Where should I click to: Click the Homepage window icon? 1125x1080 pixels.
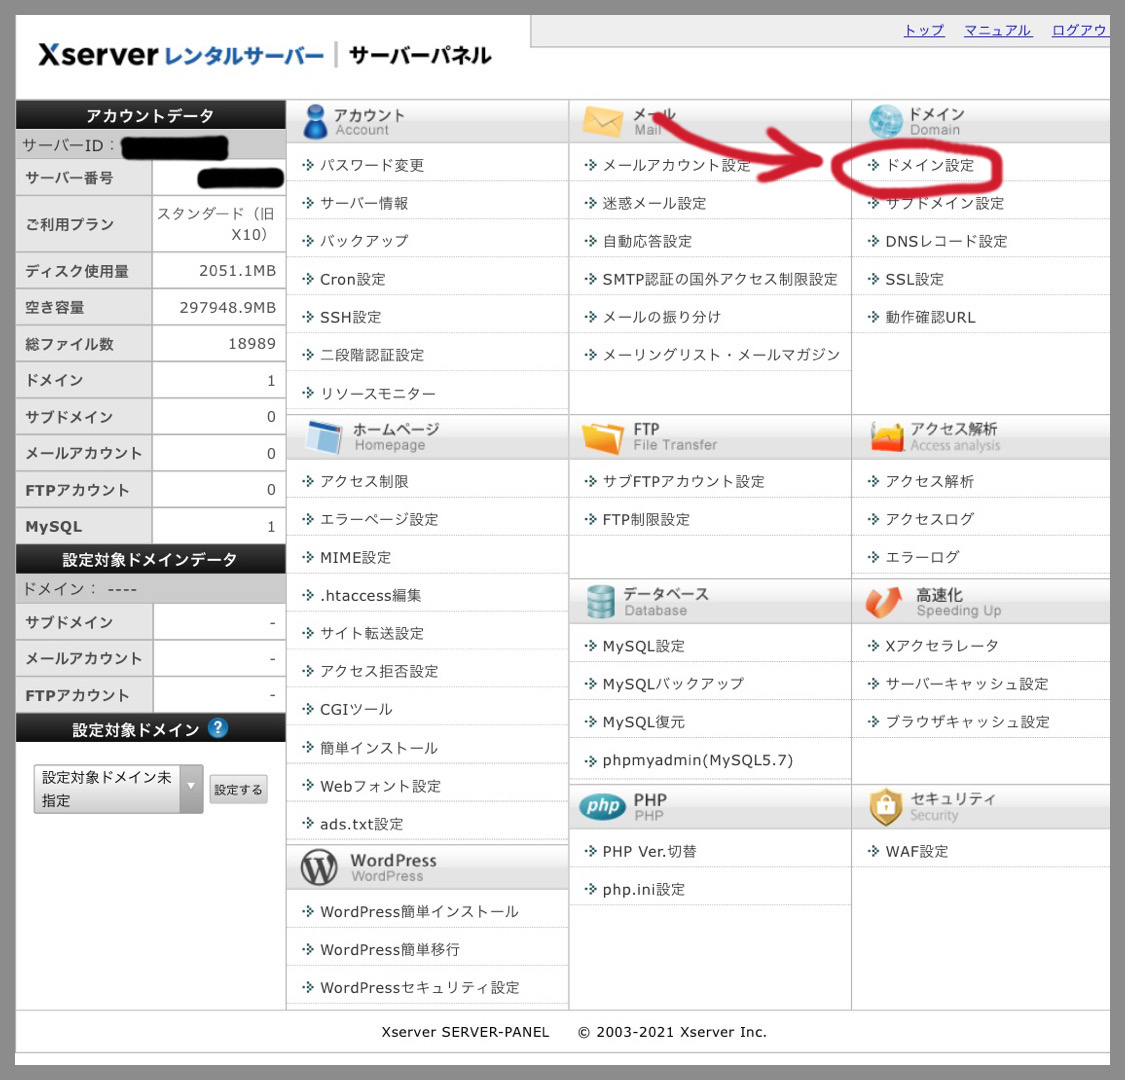tap(324, 437)
